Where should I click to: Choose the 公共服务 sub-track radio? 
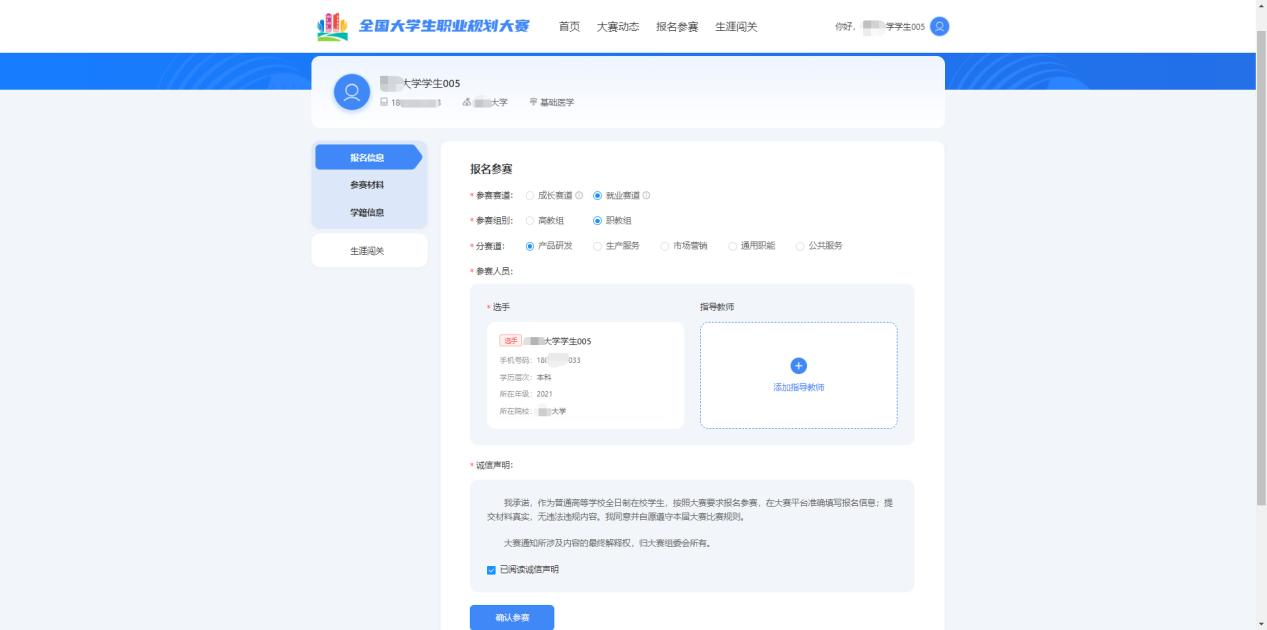[800, 245]
